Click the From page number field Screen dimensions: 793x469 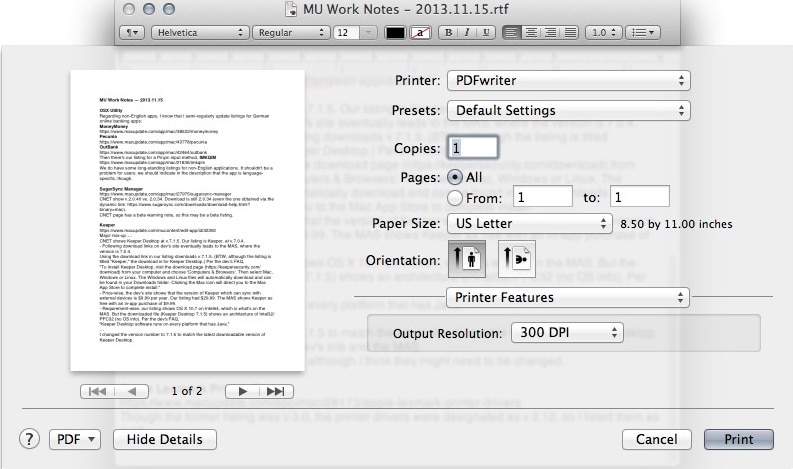point(543,197)
